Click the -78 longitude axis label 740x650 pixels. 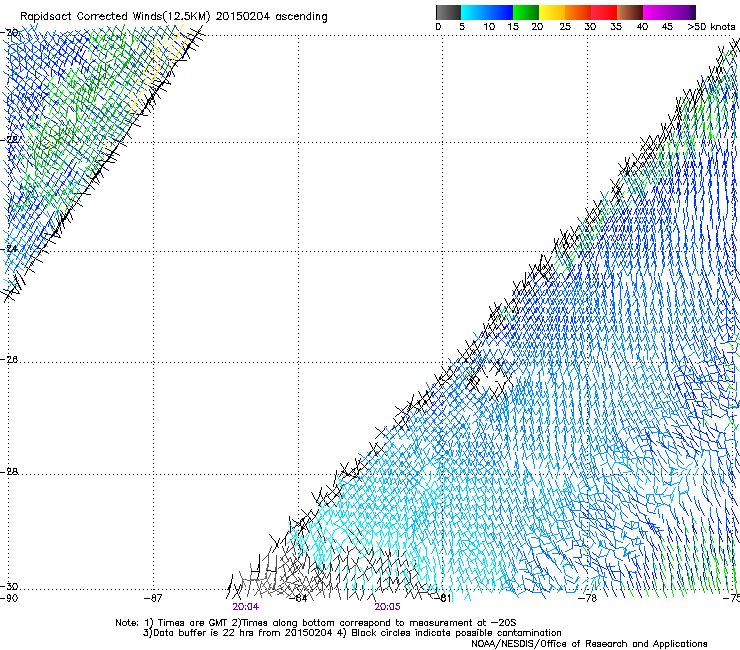pos(588,598)
